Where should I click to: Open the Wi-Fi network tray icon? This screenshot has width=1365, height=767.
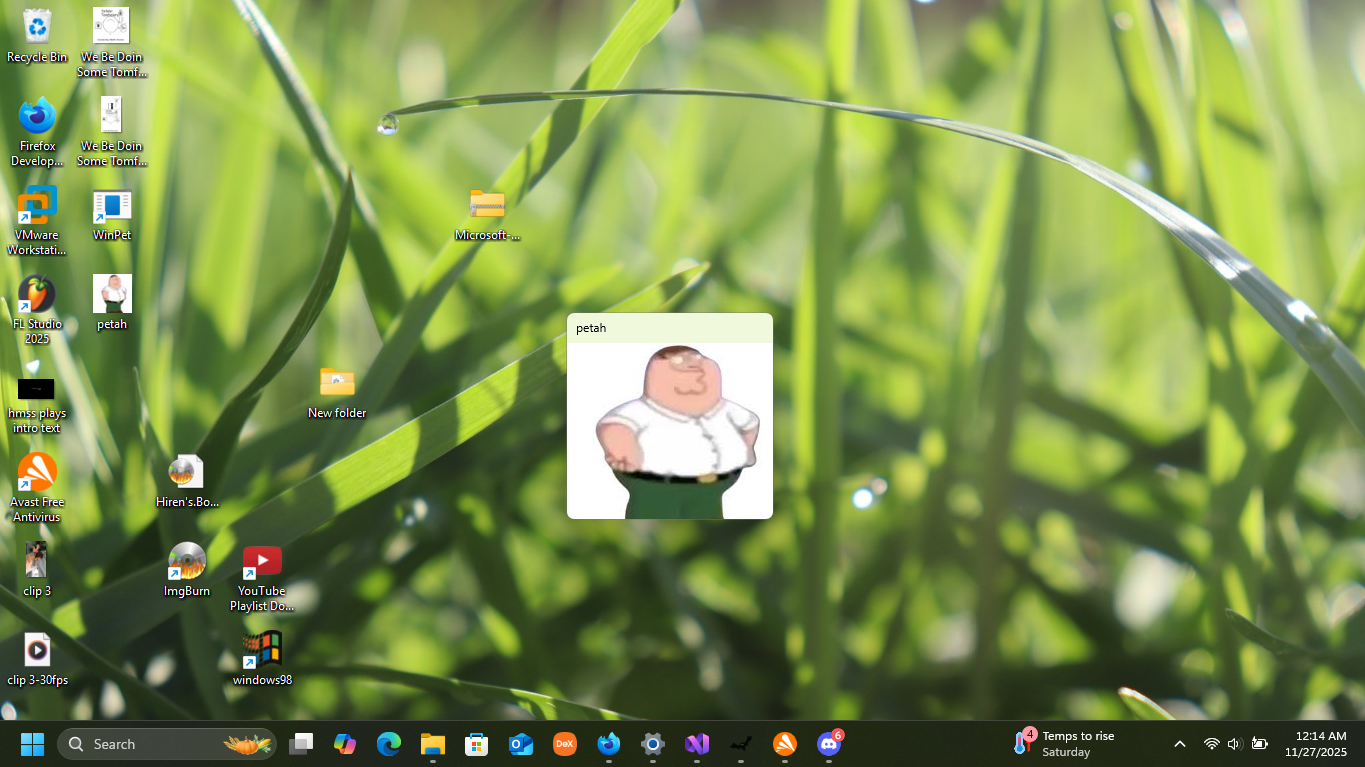tap(1211, 744)
